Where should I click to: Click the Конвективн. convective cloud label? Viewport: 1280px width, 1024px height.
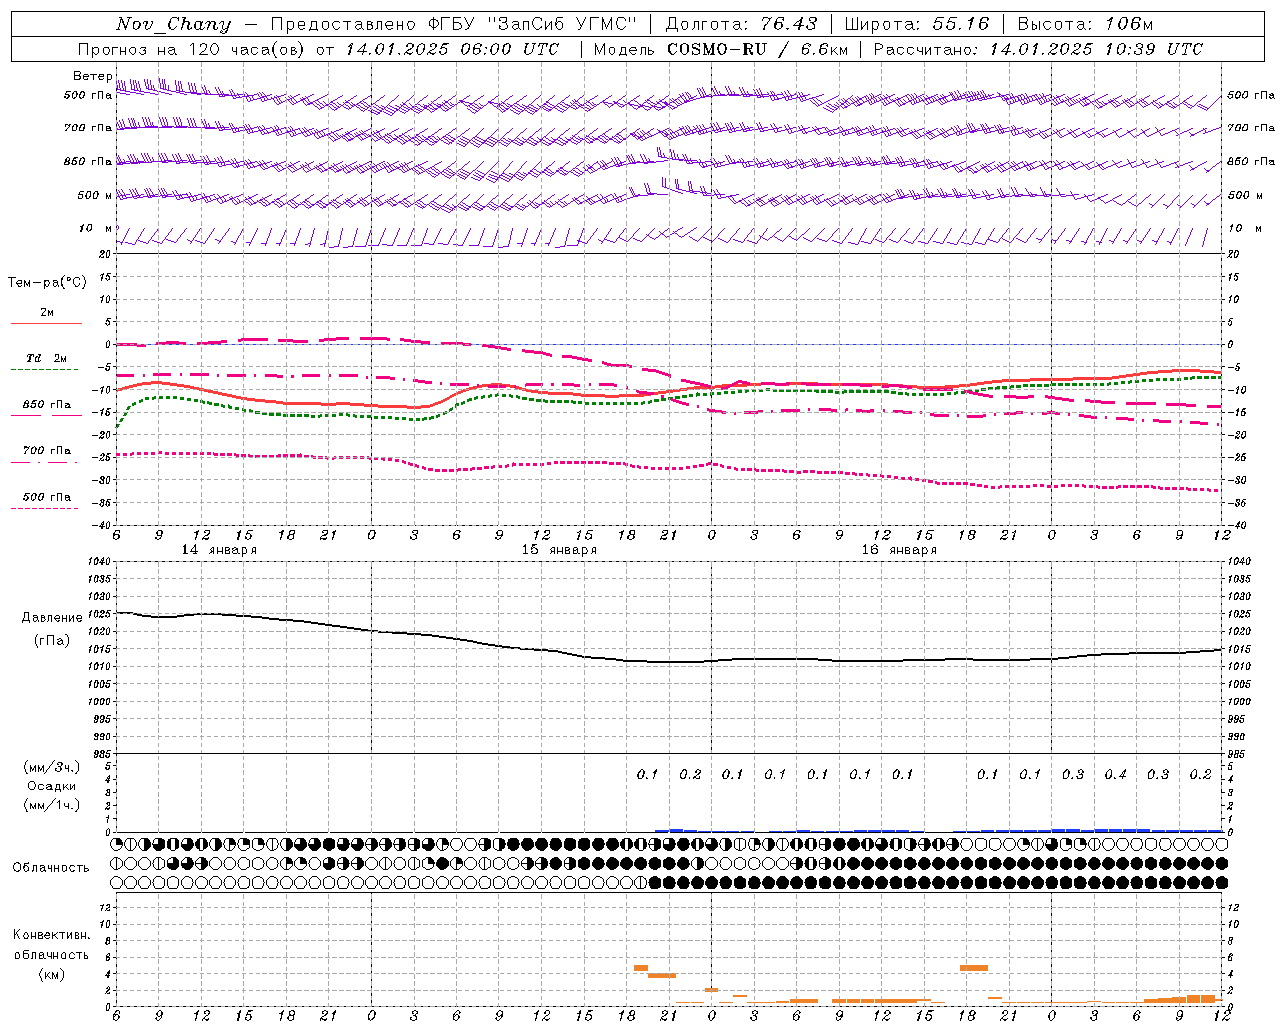click(x=51, y=935)
